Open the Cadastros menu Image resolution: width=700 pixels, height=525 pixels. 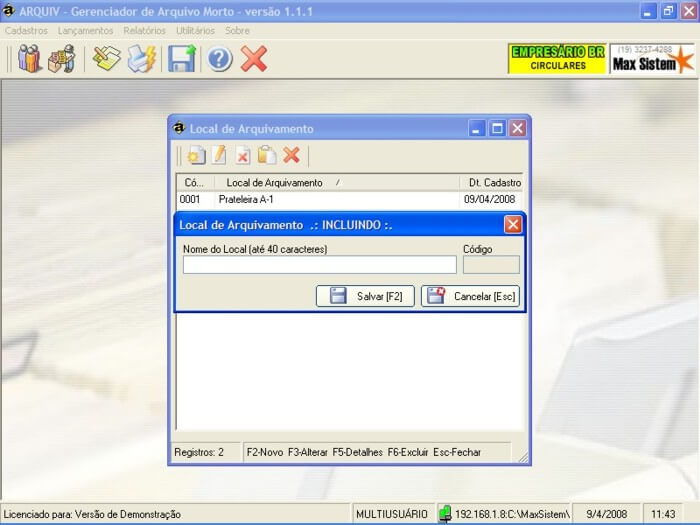[26, 31]
